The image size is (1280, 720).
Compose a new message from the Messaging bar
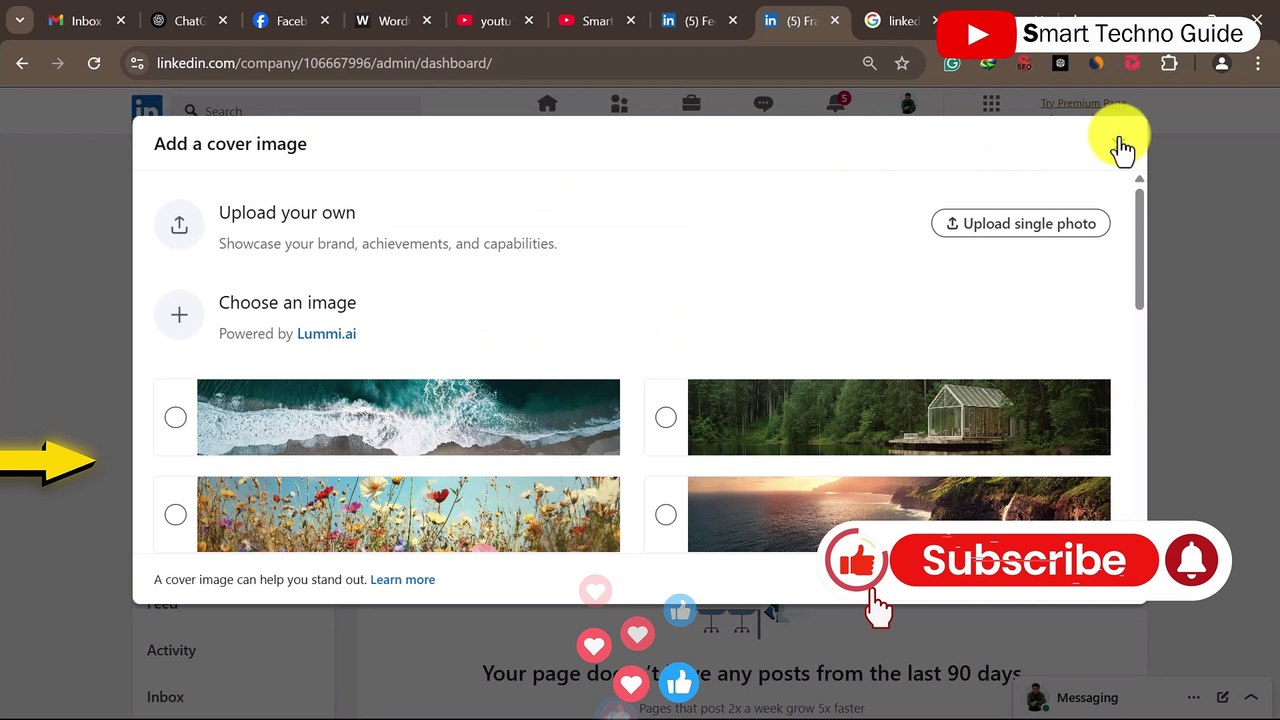click(x=1222, y=698)
